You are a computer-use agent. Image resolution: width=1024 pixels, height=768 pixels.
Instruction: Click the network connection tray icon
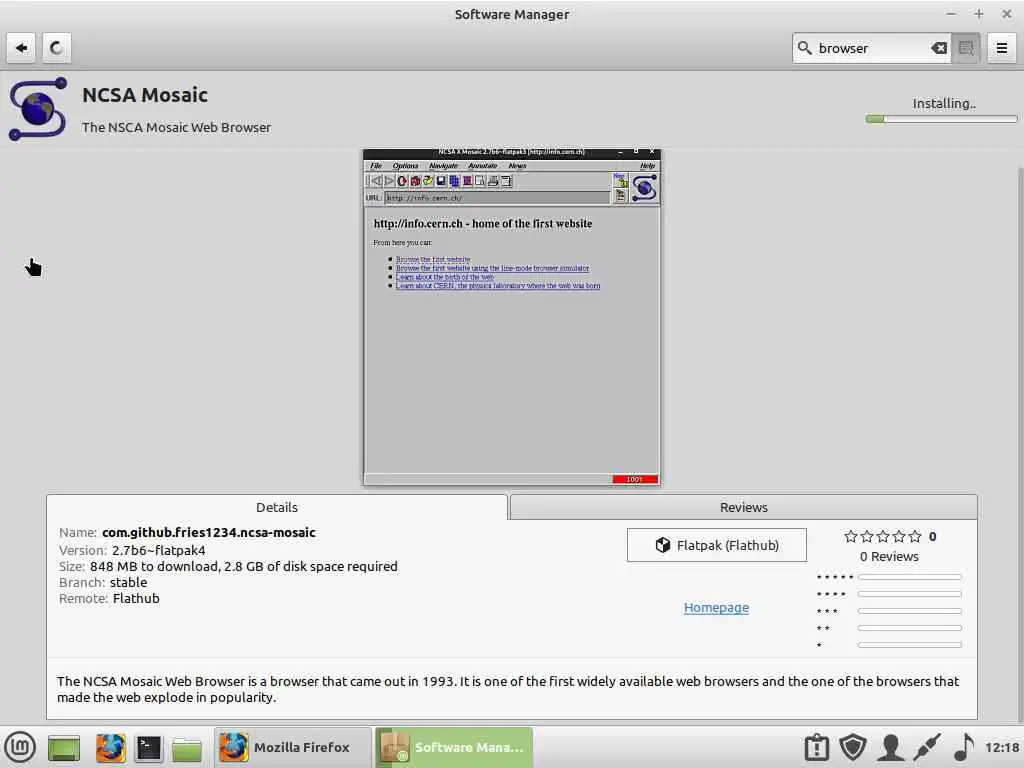click(927, 747)
